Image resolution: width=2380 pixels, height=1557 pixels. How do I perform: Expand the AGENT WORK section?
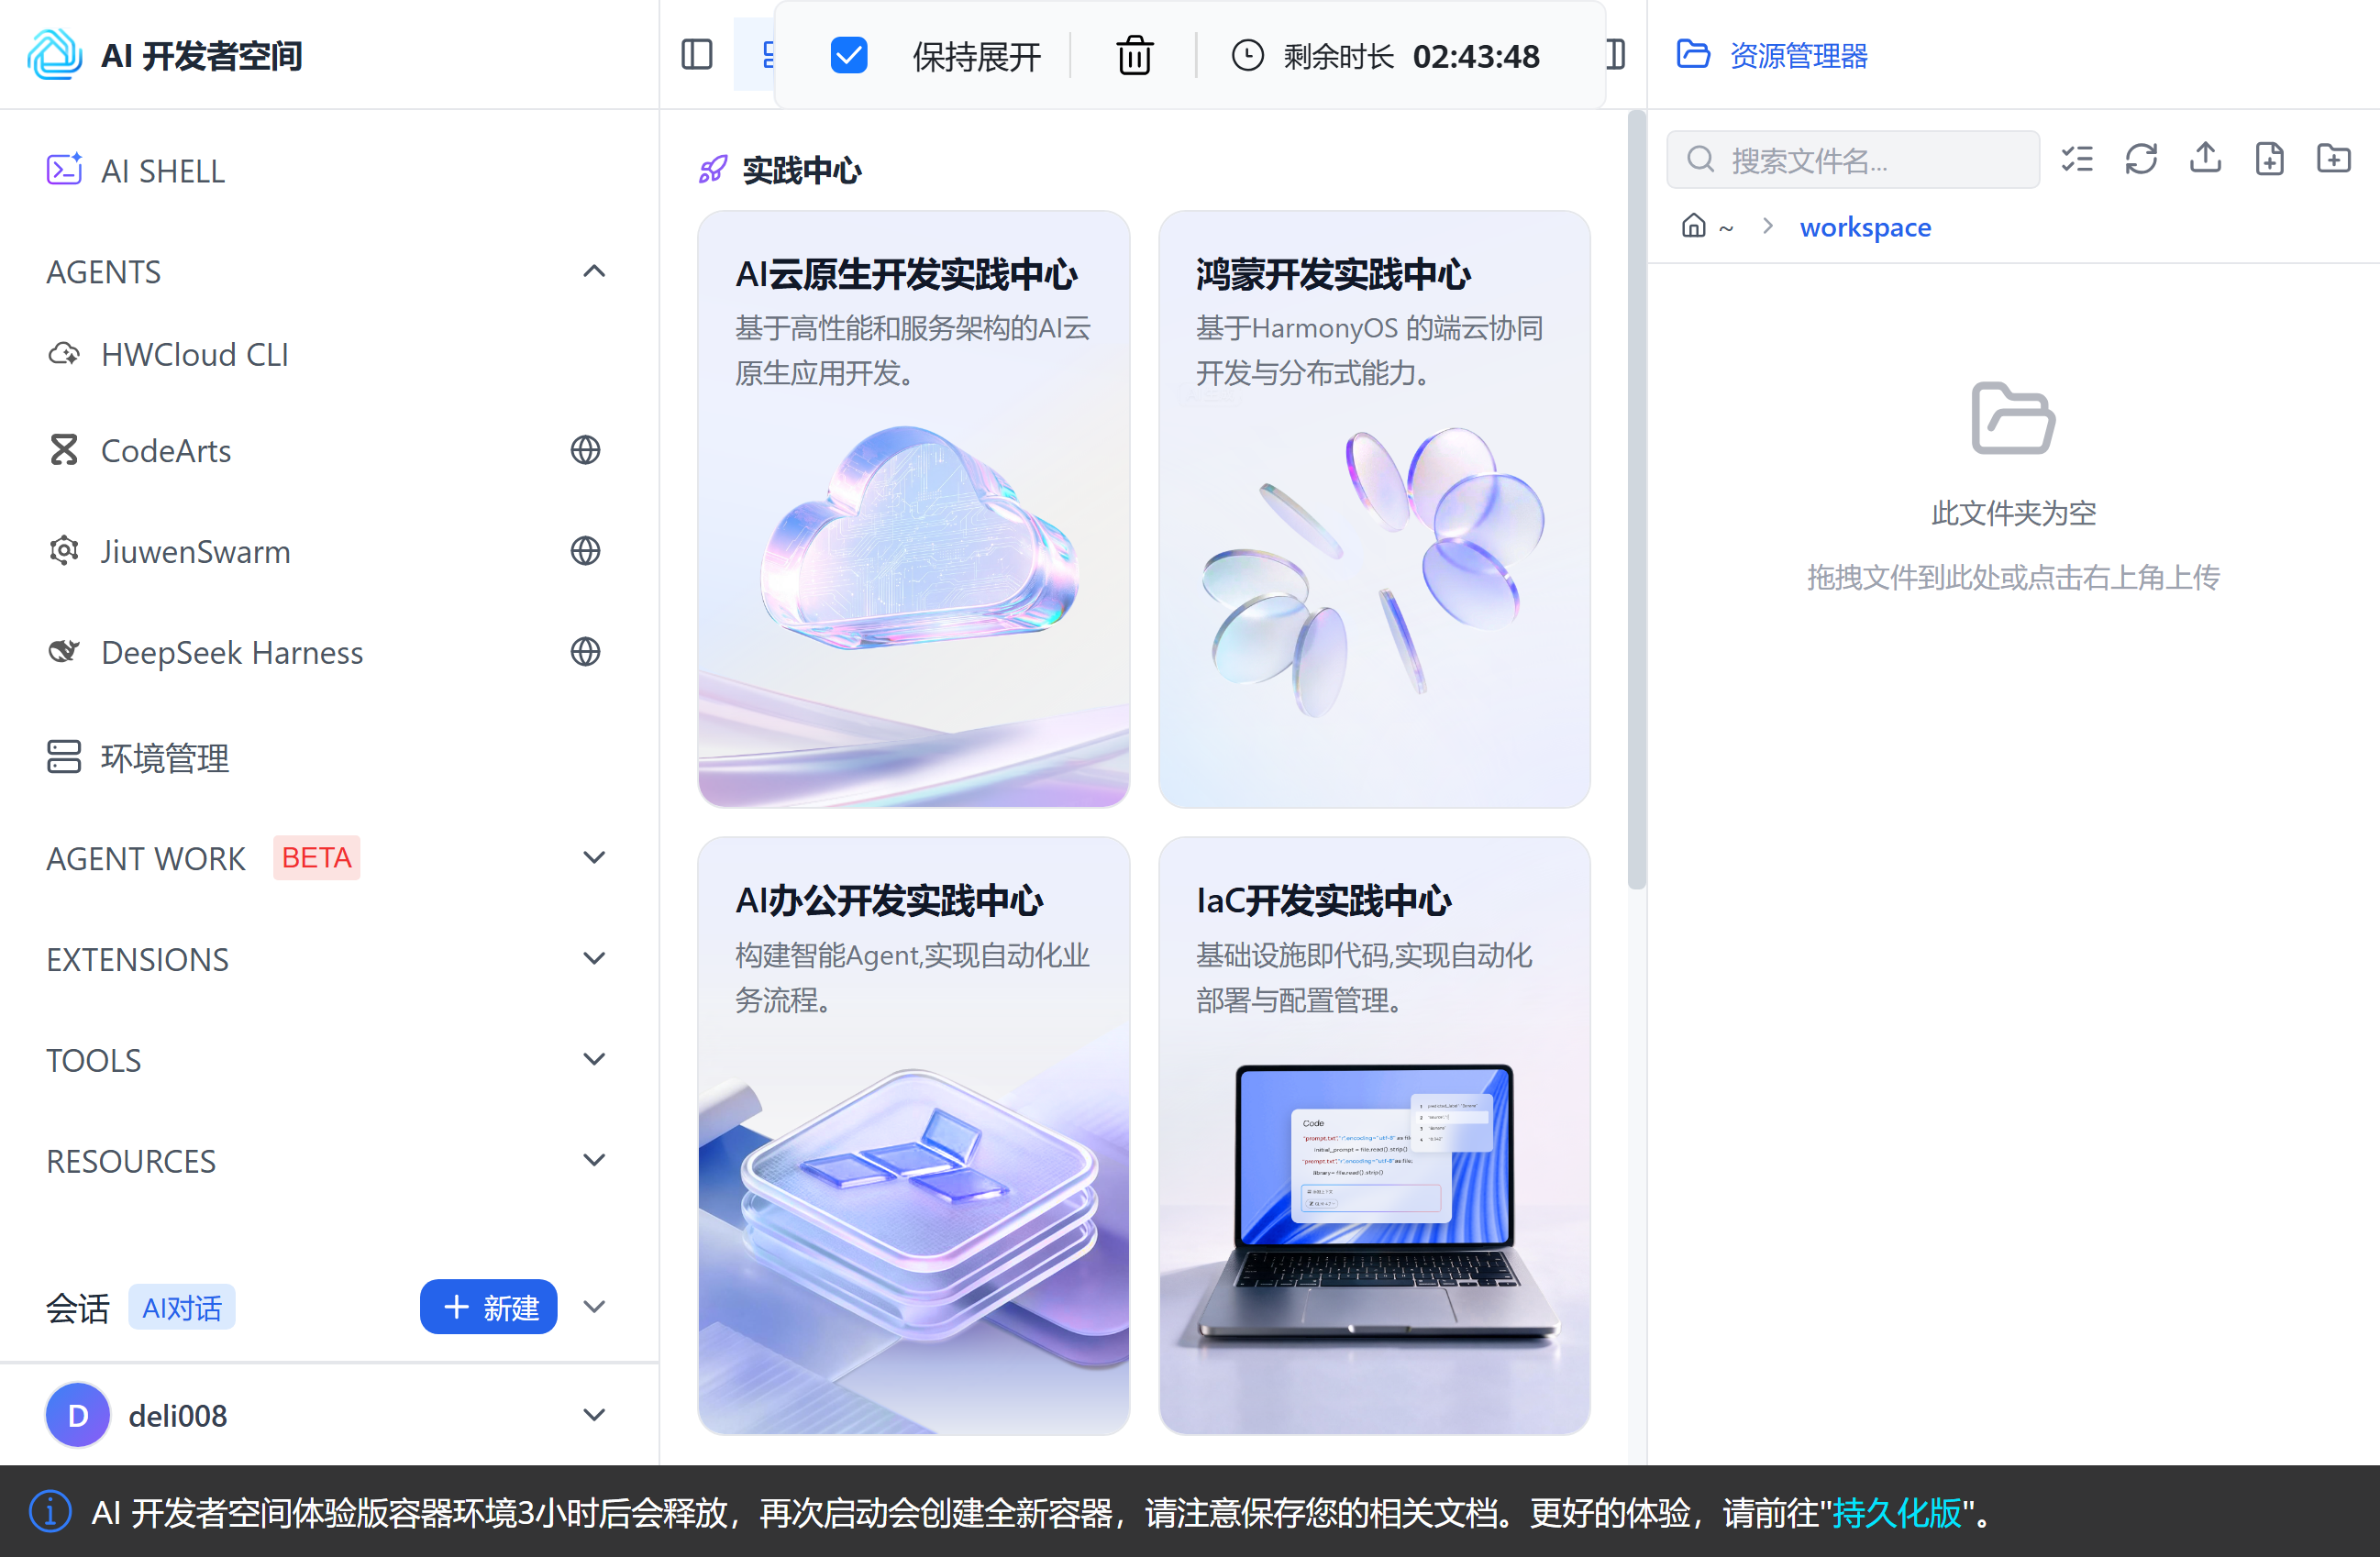[x=594, y=857]
